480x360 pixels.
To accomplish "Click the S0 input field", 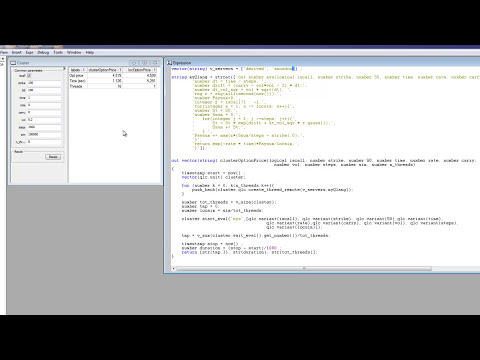I will (44, 90).
